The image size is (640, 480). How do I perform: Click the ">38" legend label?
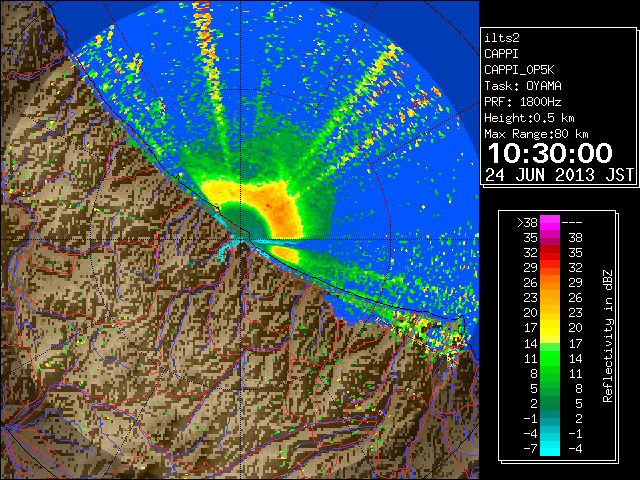[x=527, y=223]
